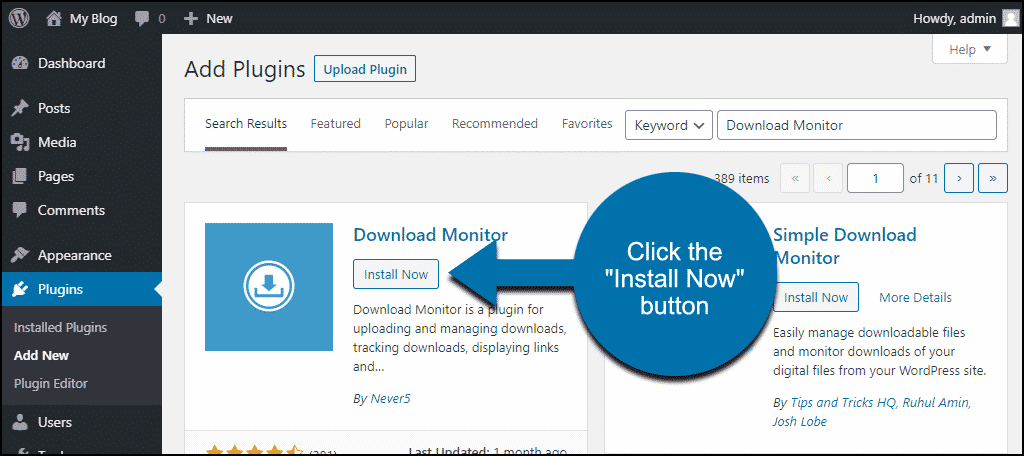Install the Download Monitor plugin
Image resolution: width=1024 pixels, height=456 pixels.
coord(396,274)
